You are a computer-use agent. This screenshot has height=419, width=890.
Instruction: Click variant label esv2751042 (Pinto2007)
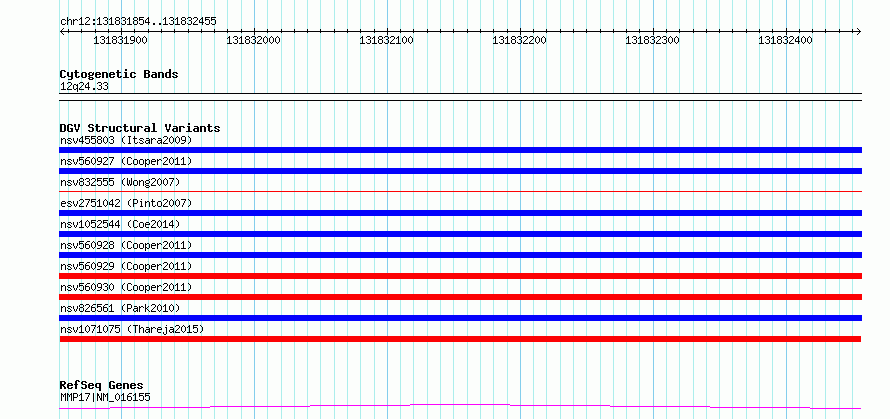click(x=126, y=203)
